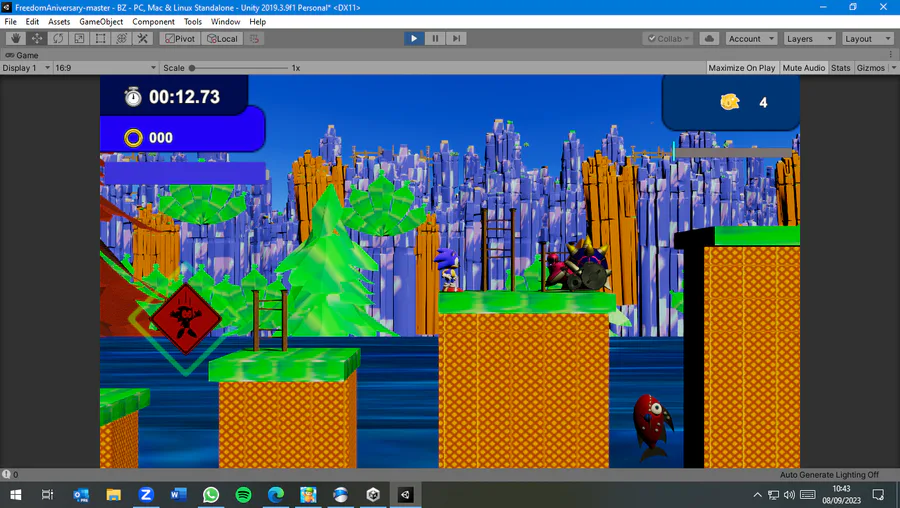Open Outlook from the taskbar
Screen dimensions: 900x508
81,495
